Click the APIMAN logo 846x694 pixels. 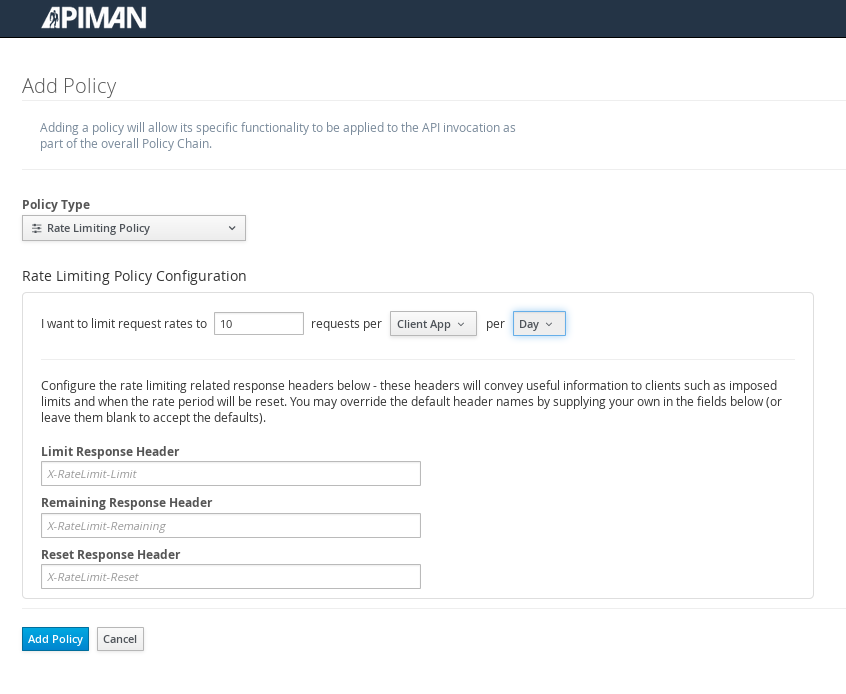click(x=94, y=18)
